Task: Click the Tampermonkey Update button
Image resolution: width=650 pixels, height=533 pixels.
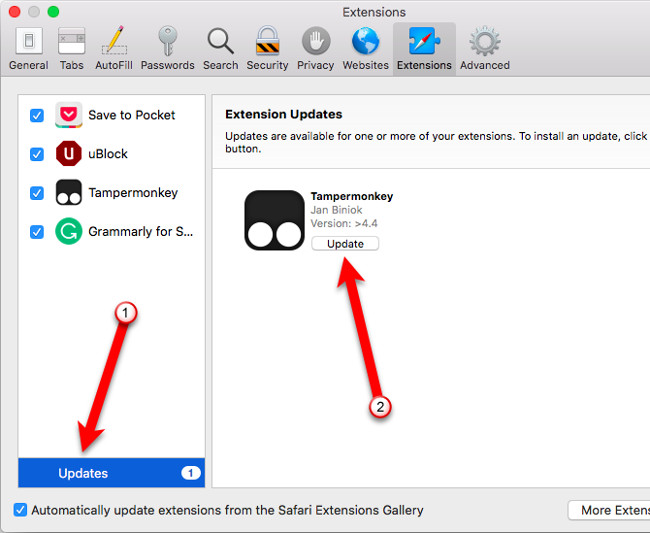Action: [x=345, y=244]
